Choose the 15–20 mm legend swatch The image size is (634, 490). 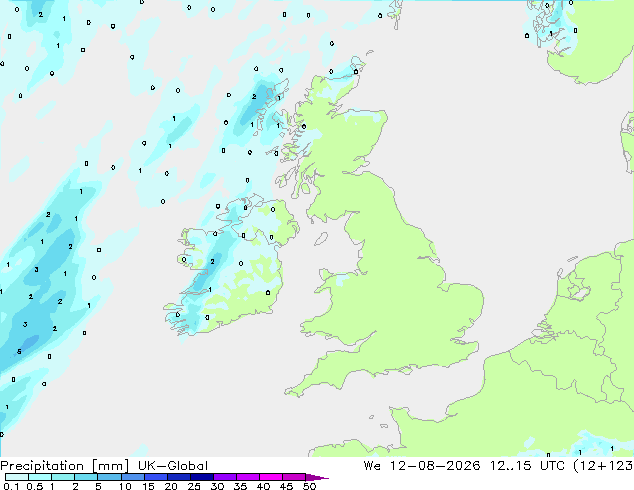pos(155,477)
